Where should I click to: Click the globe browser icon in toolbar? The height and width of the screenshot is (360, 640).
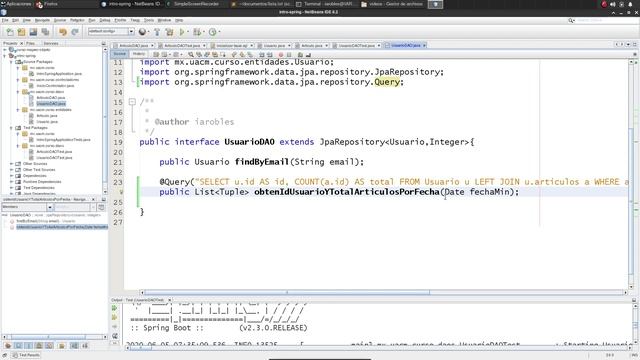pyautogui.click(x=142, y=32)
